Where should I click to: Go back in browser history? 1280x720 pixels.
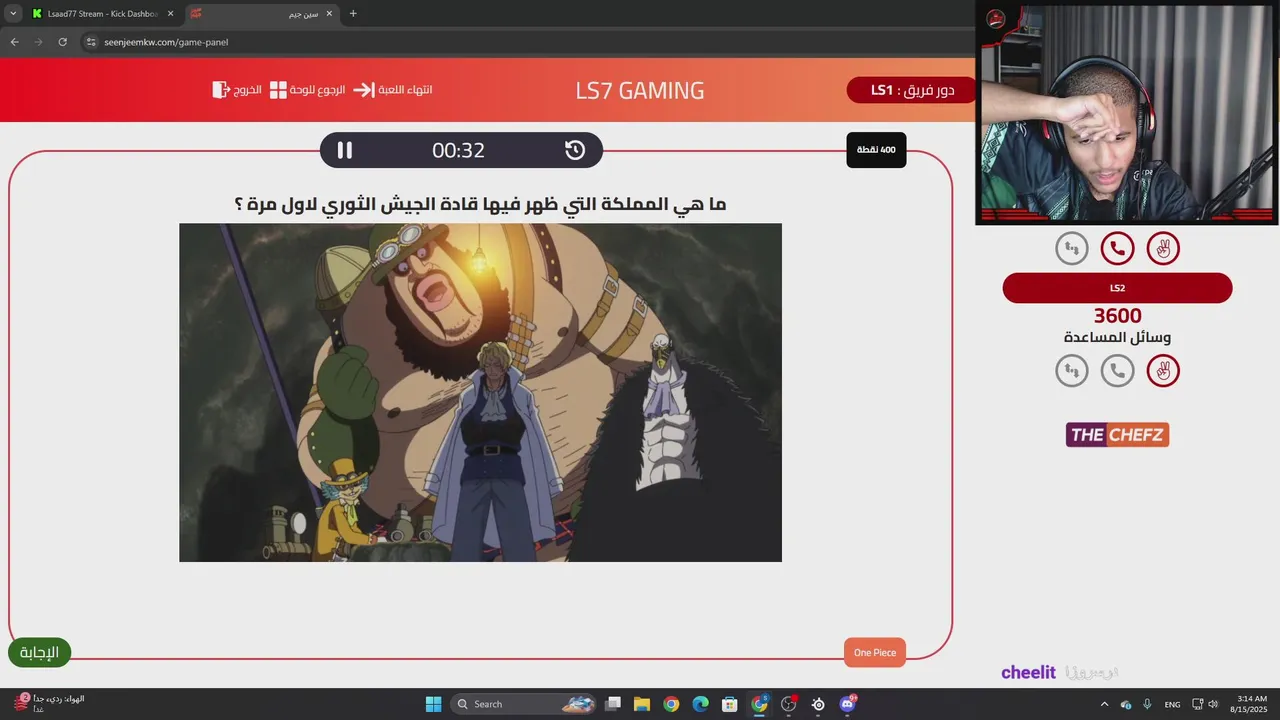(14, 42)
